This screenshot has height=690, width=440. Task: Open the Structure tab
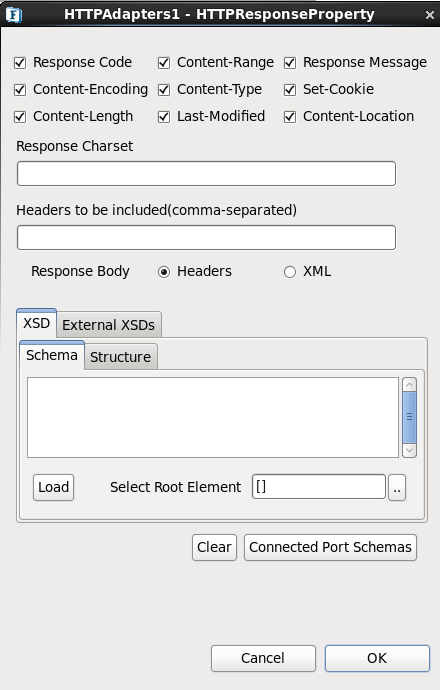point(121,357)
